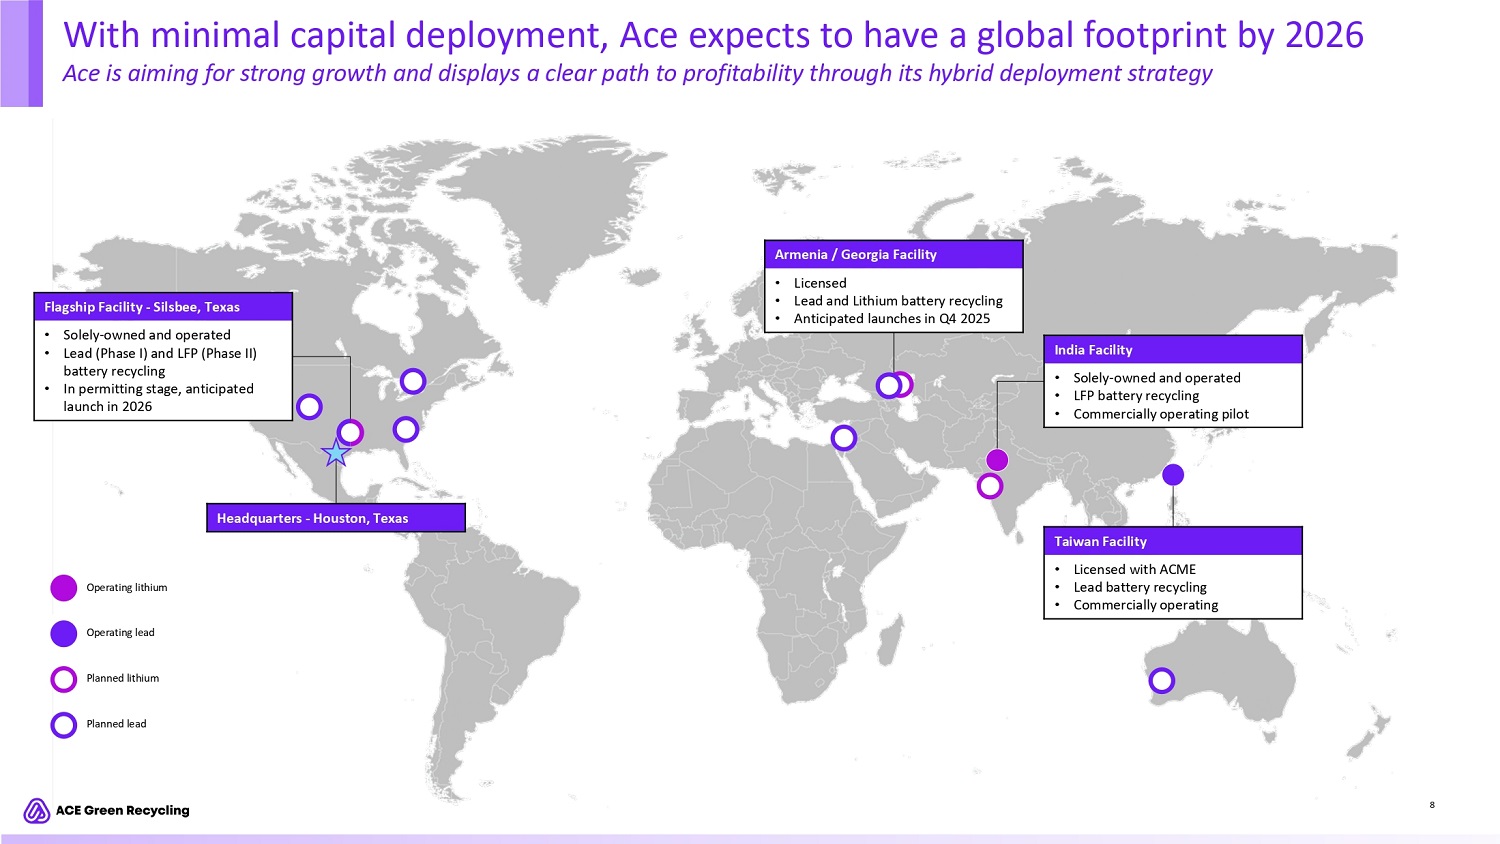The image size is (1500, 844).
Task: Select the slide page number 8
Action: [1432, 805]
